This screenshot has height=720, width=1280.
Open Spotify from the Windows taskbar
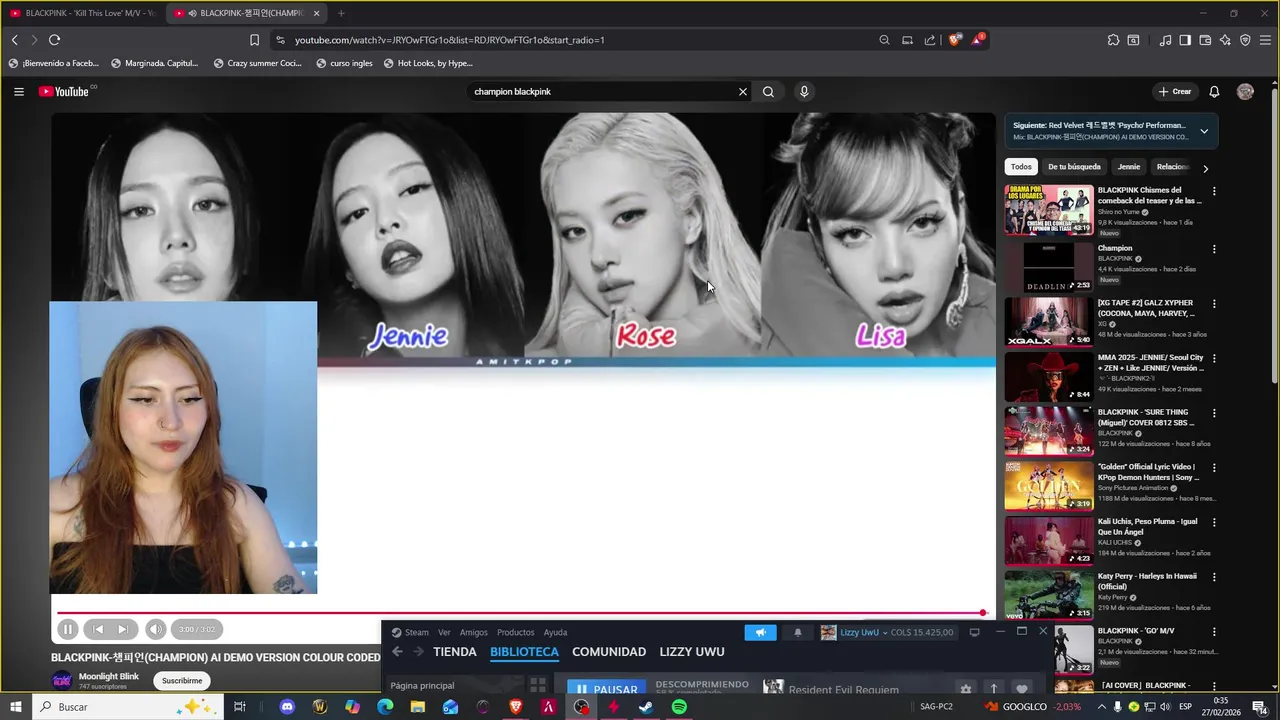click(x=679, y=707)
